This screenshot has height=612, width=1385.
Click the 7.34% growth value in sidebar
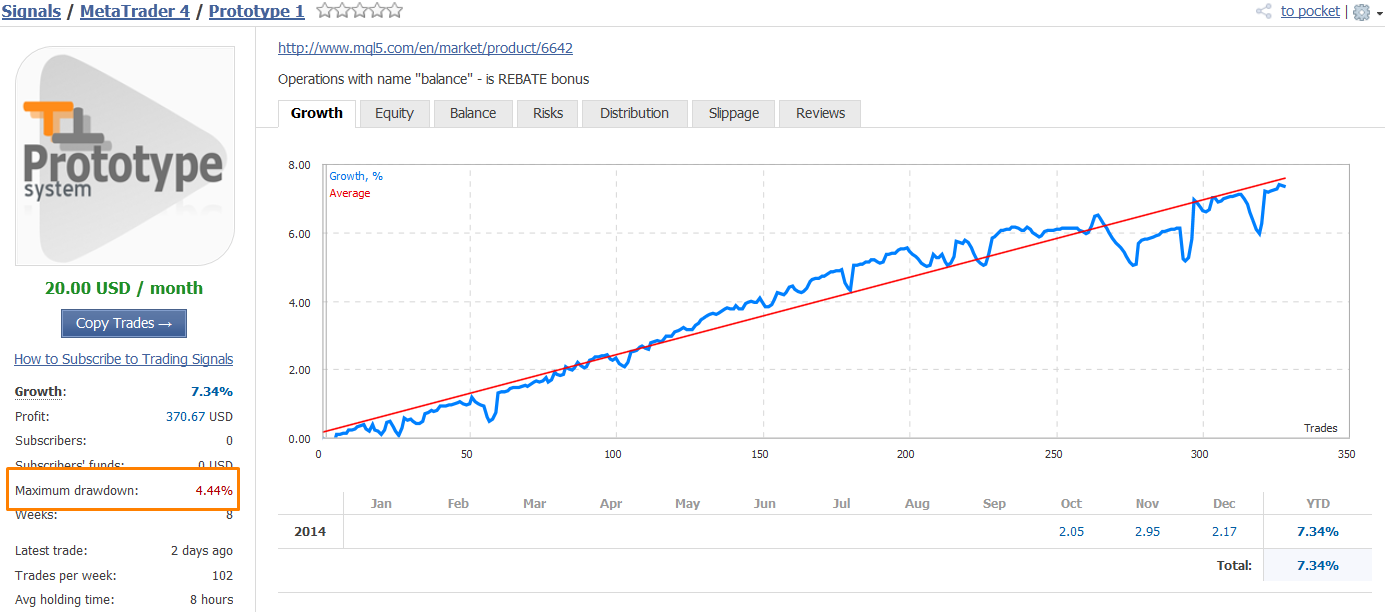211,392
